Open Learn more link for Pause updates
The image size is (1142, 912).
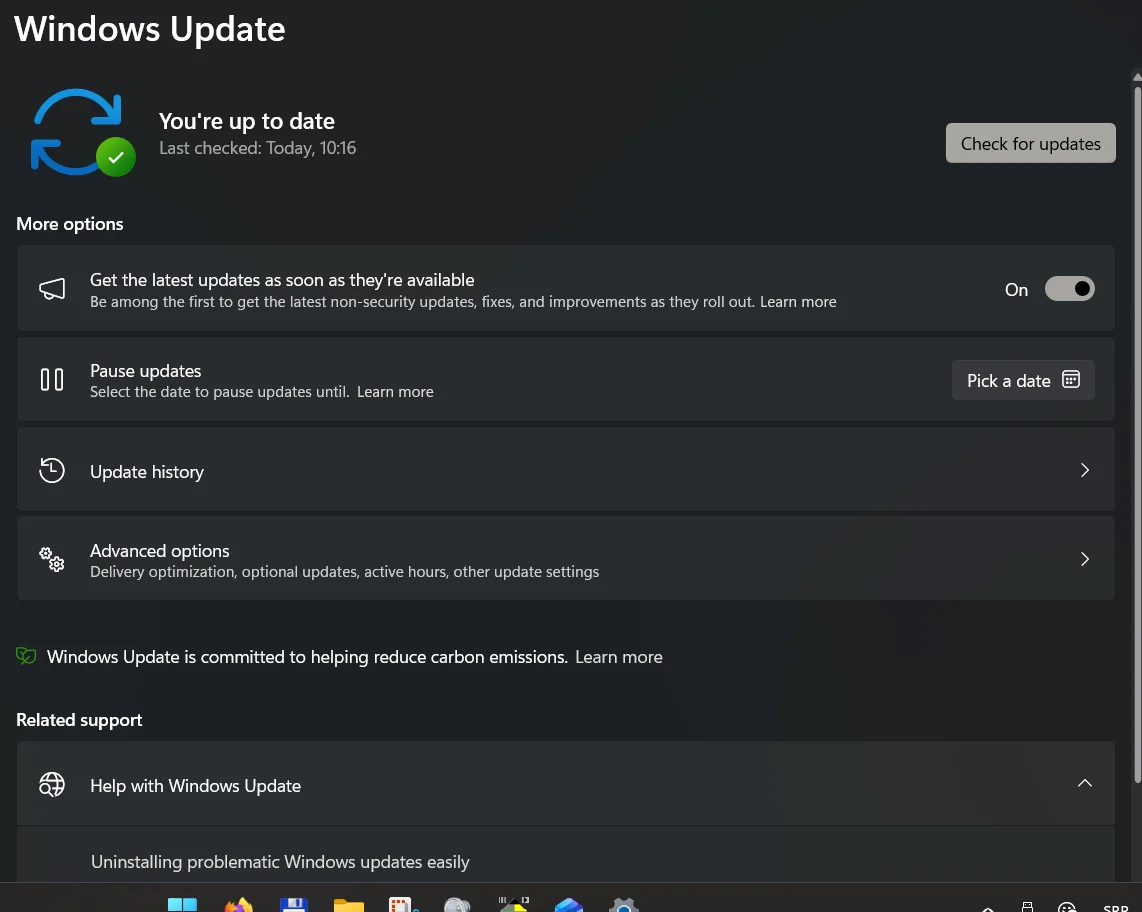[x=395, y=392]
